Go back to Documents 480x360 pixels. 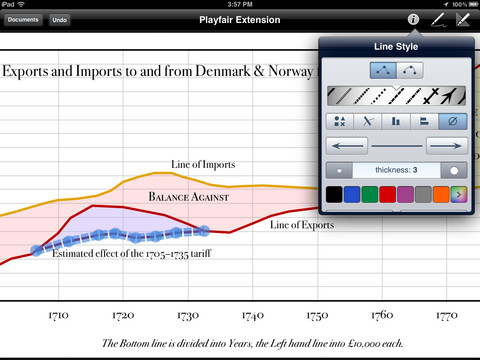[x=23, y=20]
